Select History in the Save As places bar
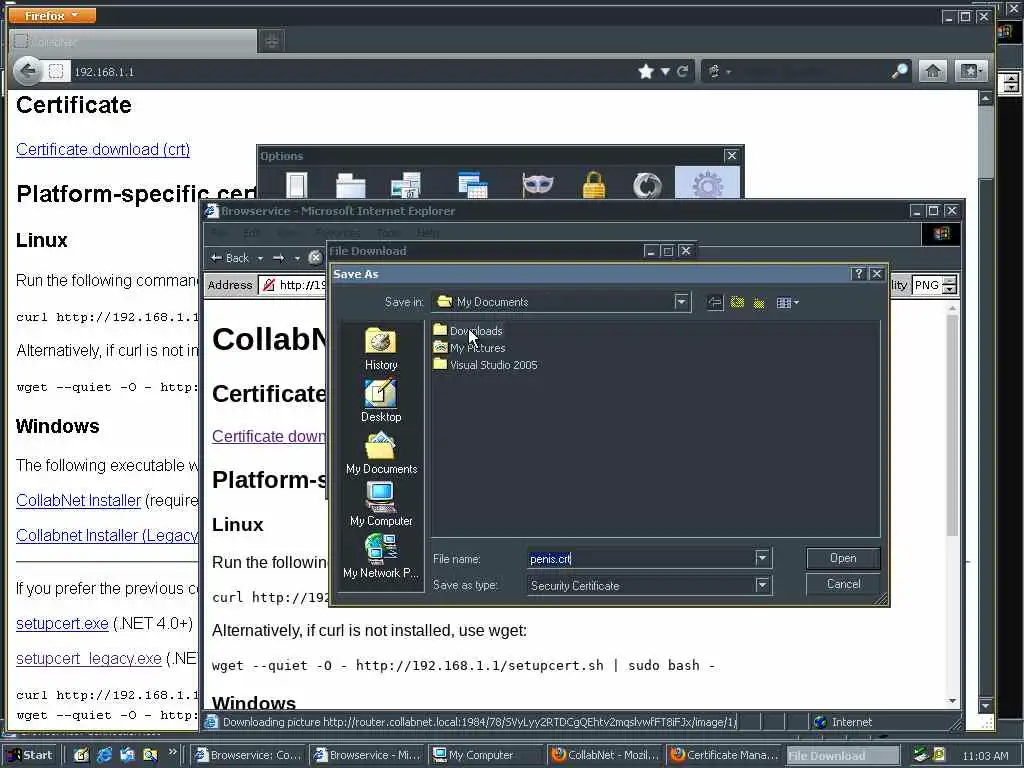 (381, 349)
